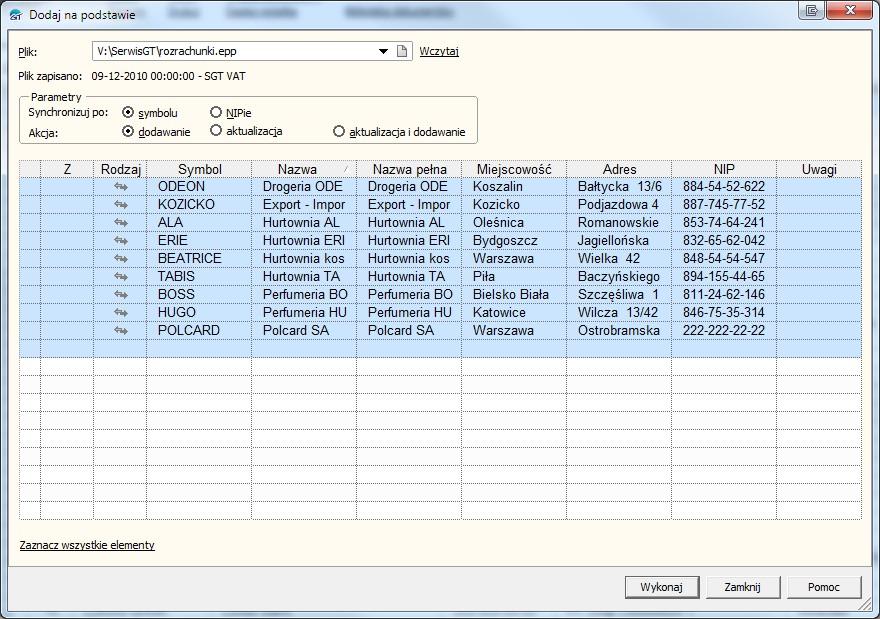
Task: Select the POLCARD symbol cell
Action: click(199, 330)
